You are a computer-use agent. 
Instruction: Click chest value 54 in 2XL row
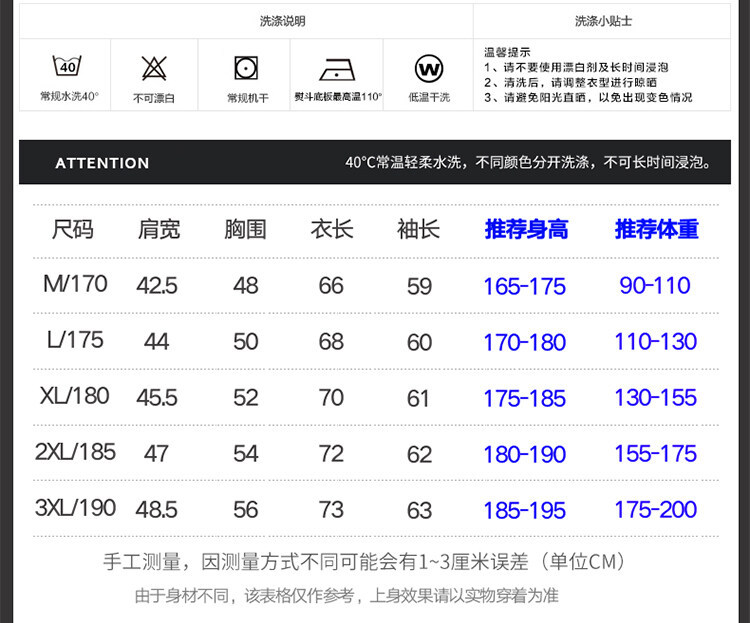pyautogui.click(x=246, y=454)
